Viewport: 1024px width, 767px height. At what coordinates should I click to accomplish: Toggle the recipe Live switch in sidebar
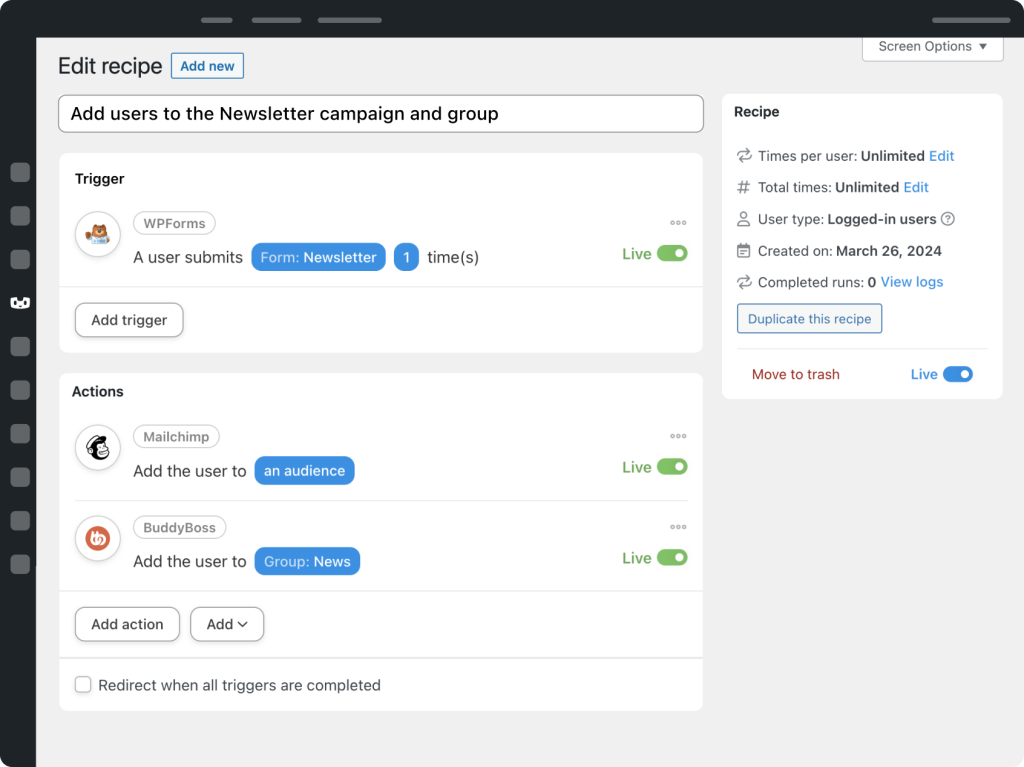click(957, 374)
